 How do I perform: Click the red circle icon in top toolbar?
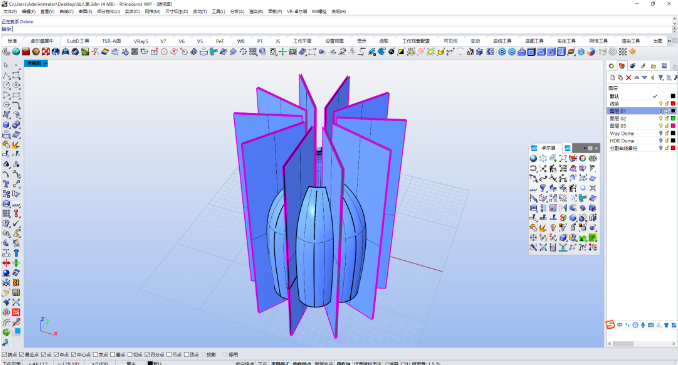pos(164,52)
